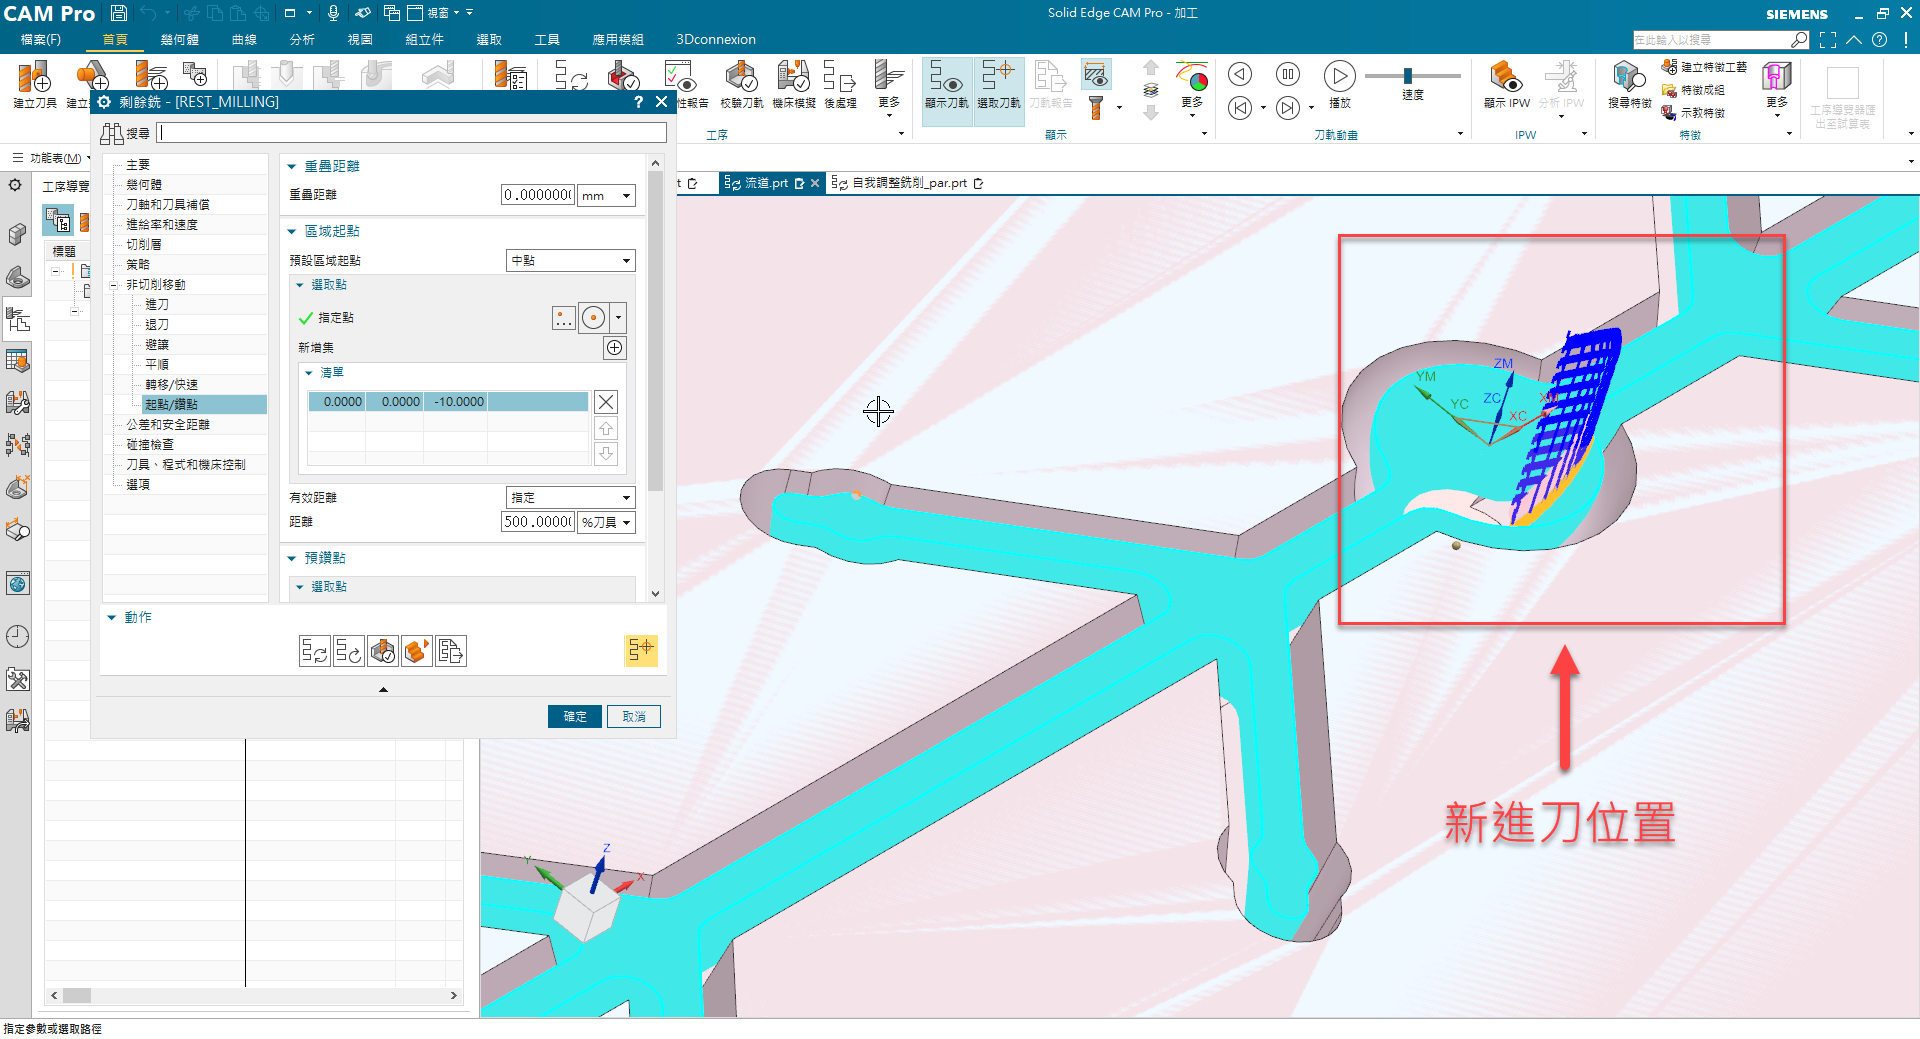The image size is (1920, 1039).
Task: Step back one toolpath move
Action: (1240, 74)
